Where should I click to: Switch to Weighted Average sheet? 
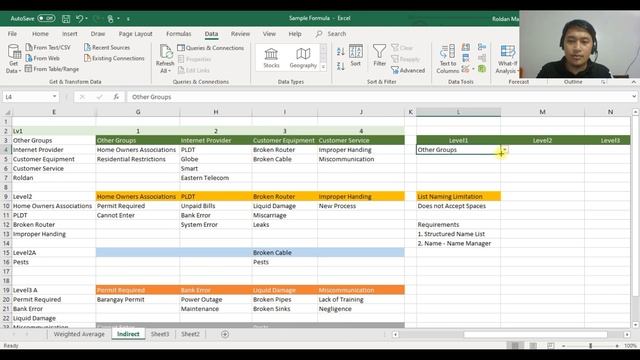[x=79, y=334]
